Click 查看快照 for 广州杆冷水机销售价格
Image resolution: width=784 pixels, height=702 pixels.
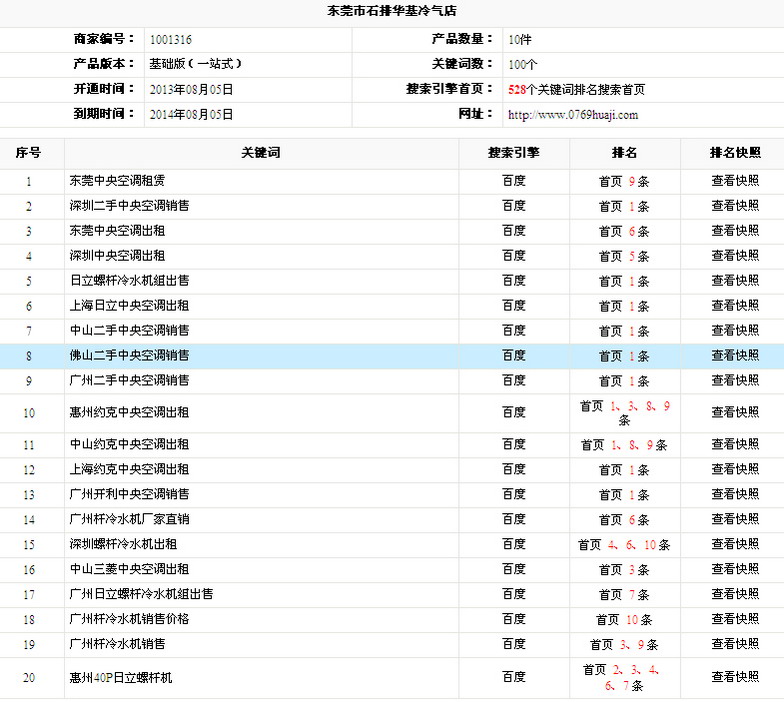[x=735, y=620]
